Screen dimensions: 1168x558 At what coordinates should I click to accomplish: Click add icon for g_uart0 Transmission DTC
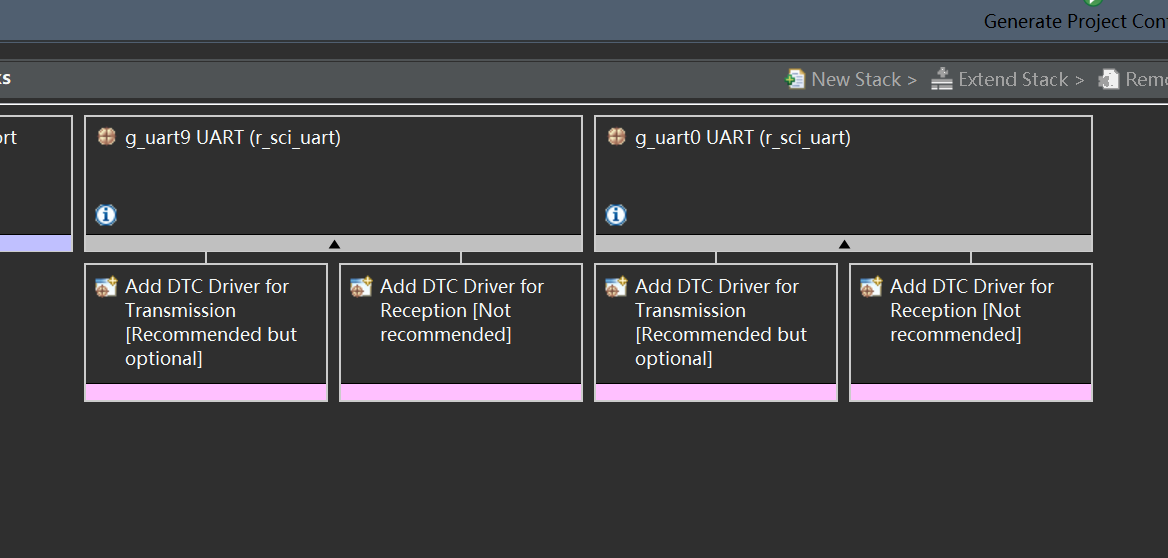tap(616, 286)
